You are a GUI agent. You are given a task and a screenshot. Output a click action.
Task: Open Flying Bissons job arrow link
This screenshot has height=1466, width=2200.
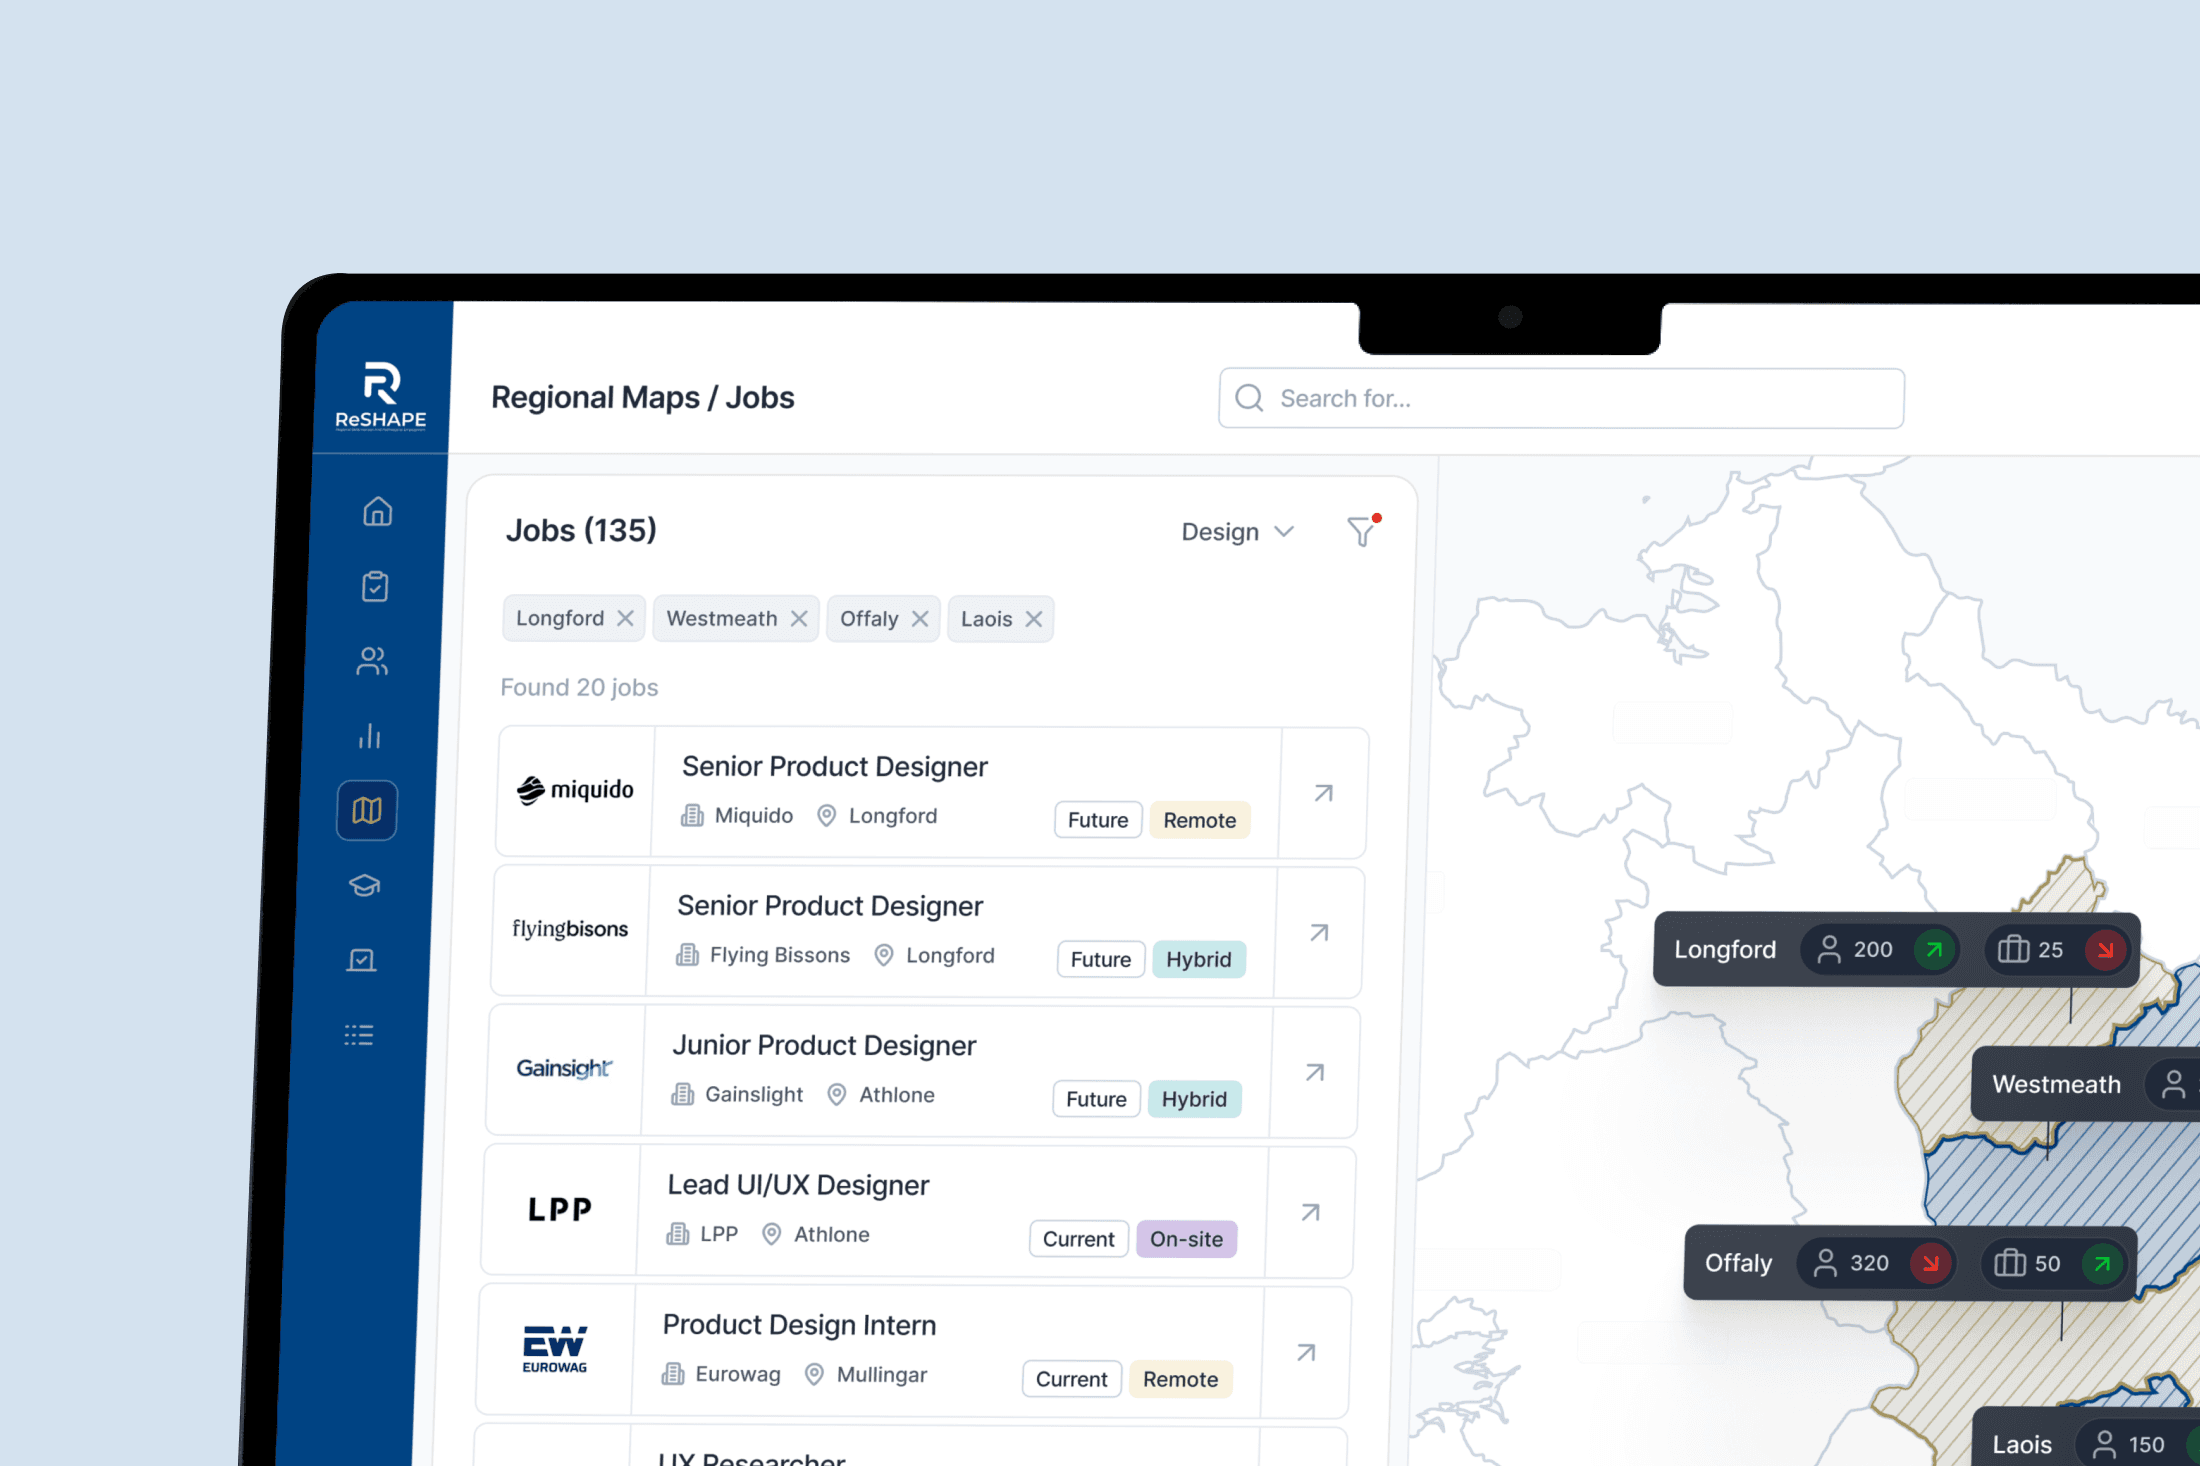[x=1319, y=932]
